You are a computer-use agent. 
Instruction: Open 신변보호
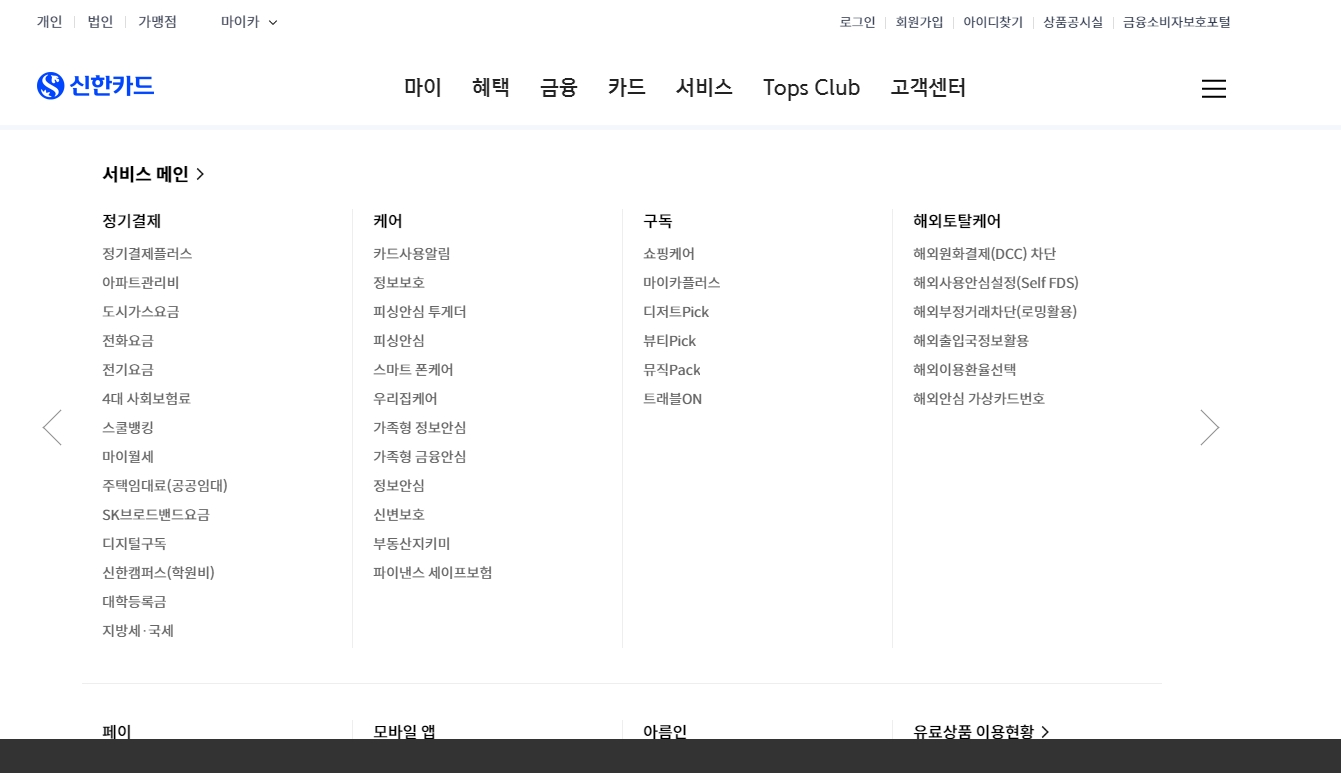(x=399, y=515)
